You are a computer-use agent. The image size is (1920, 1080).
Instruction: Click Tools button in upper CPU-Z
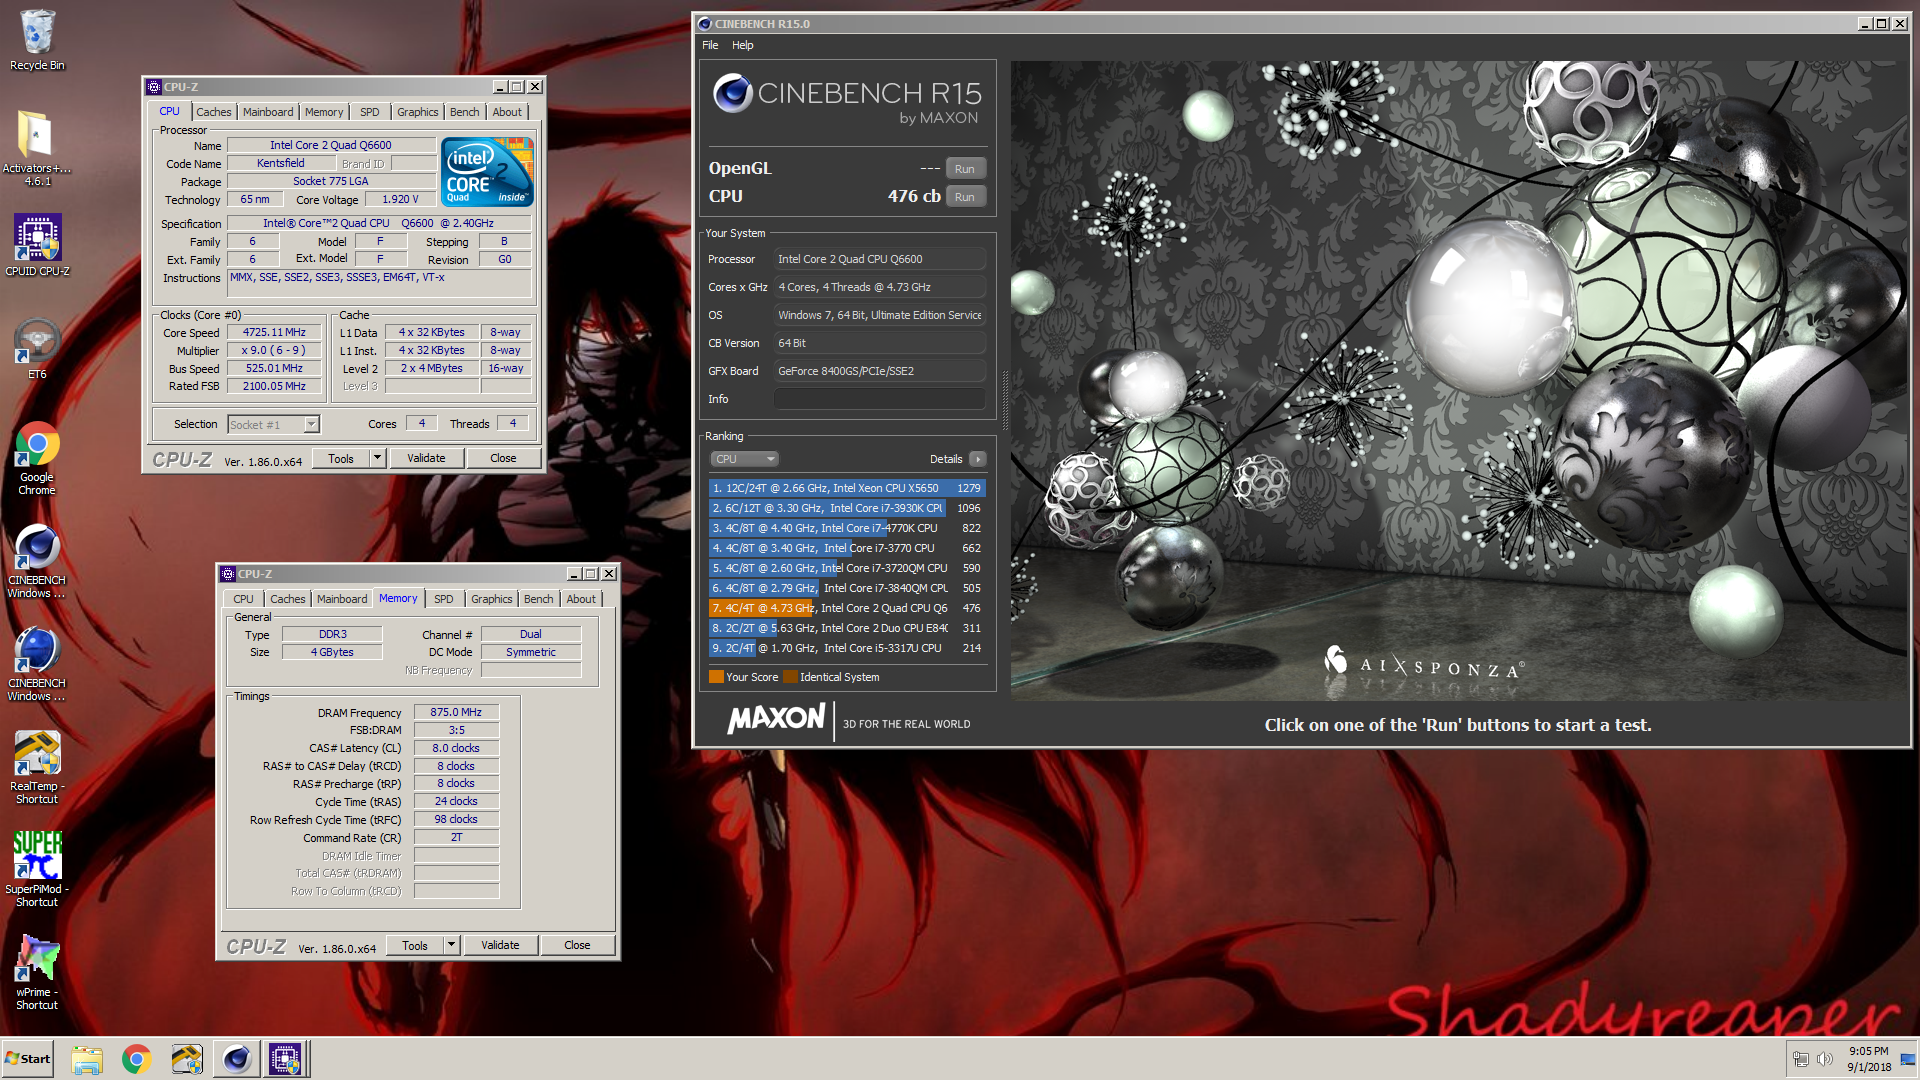pyautogui.click(x=341, y=458)
